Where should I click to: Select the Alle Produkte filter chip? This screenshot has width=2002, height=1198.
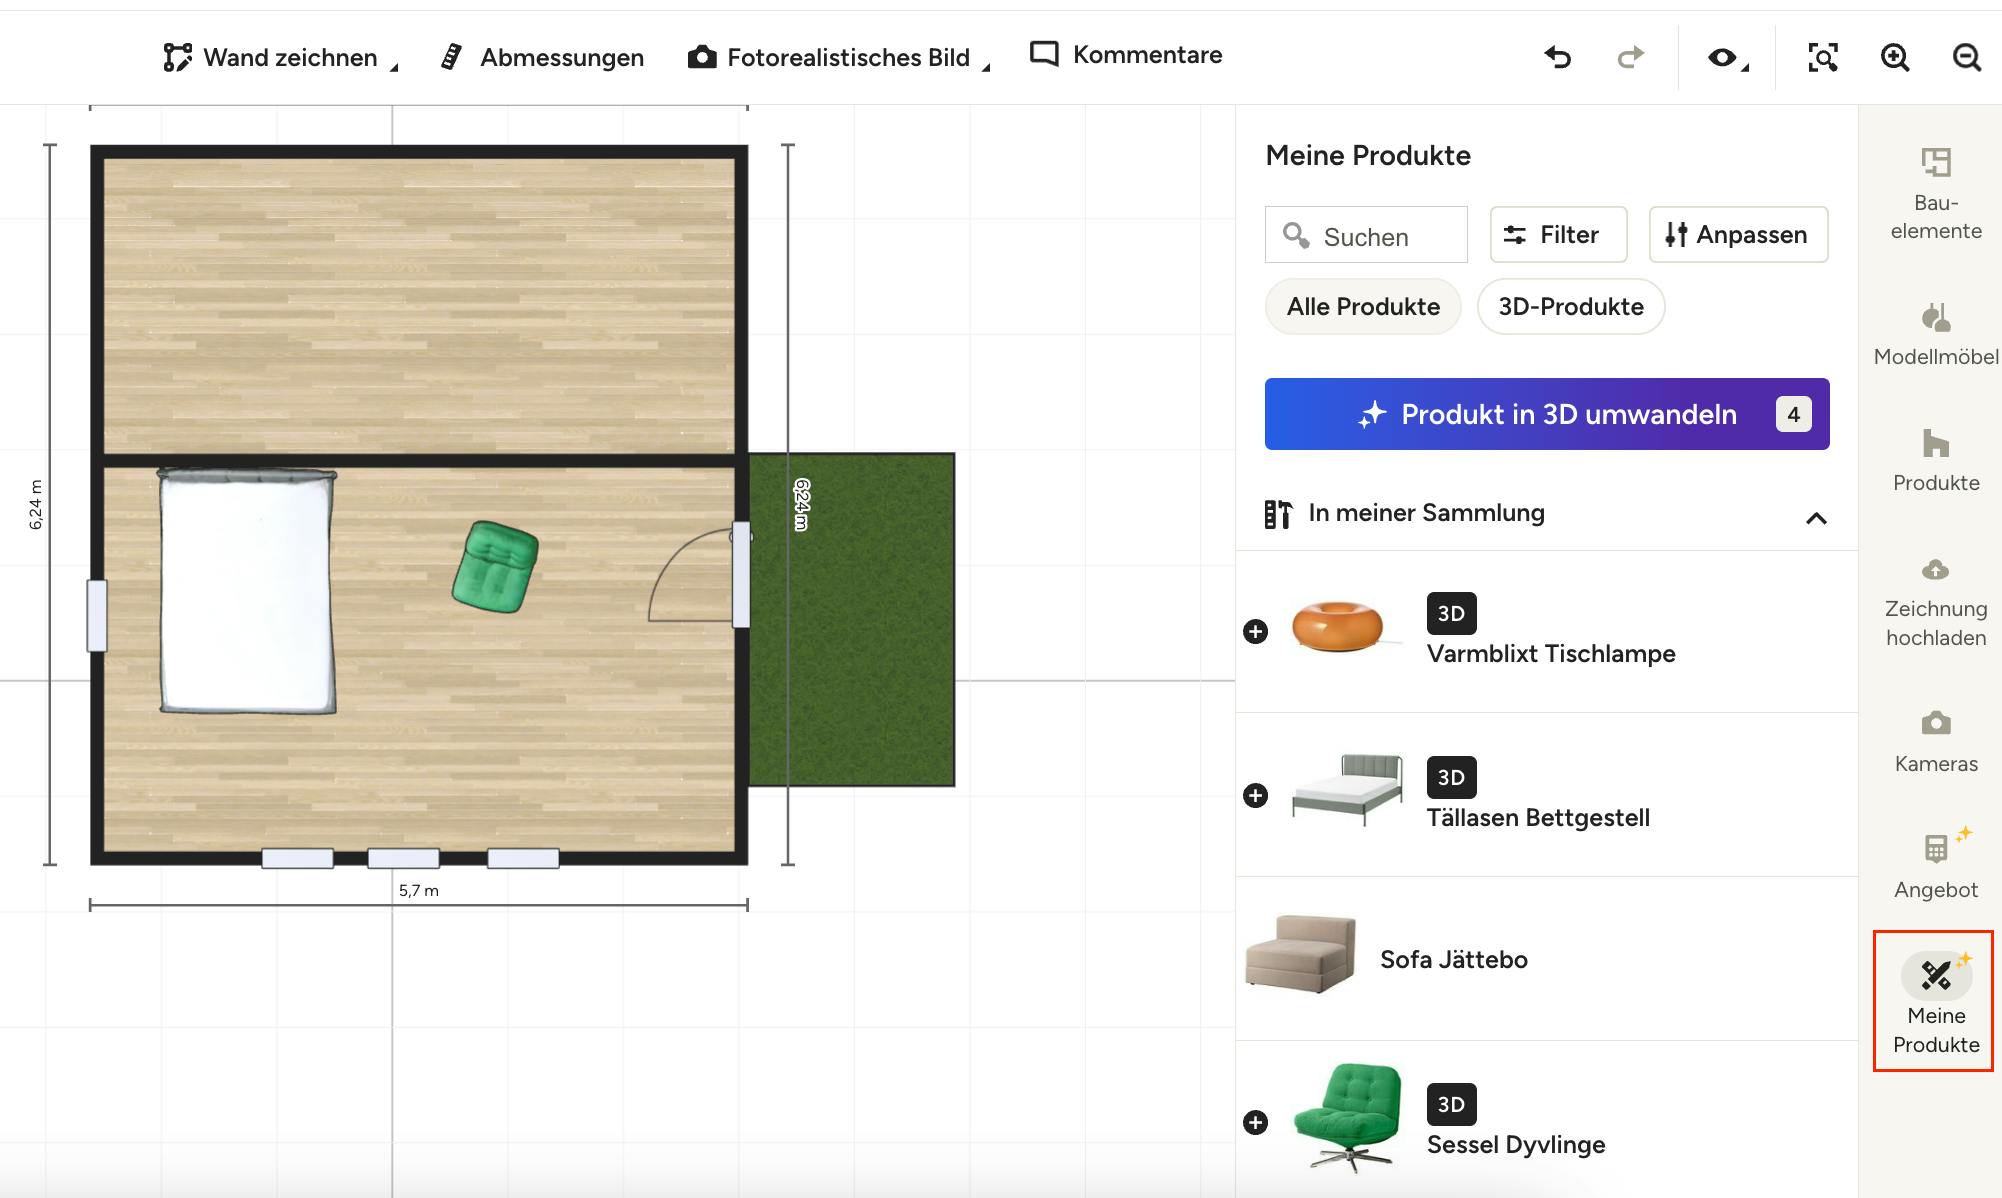tap(1363, 306)
